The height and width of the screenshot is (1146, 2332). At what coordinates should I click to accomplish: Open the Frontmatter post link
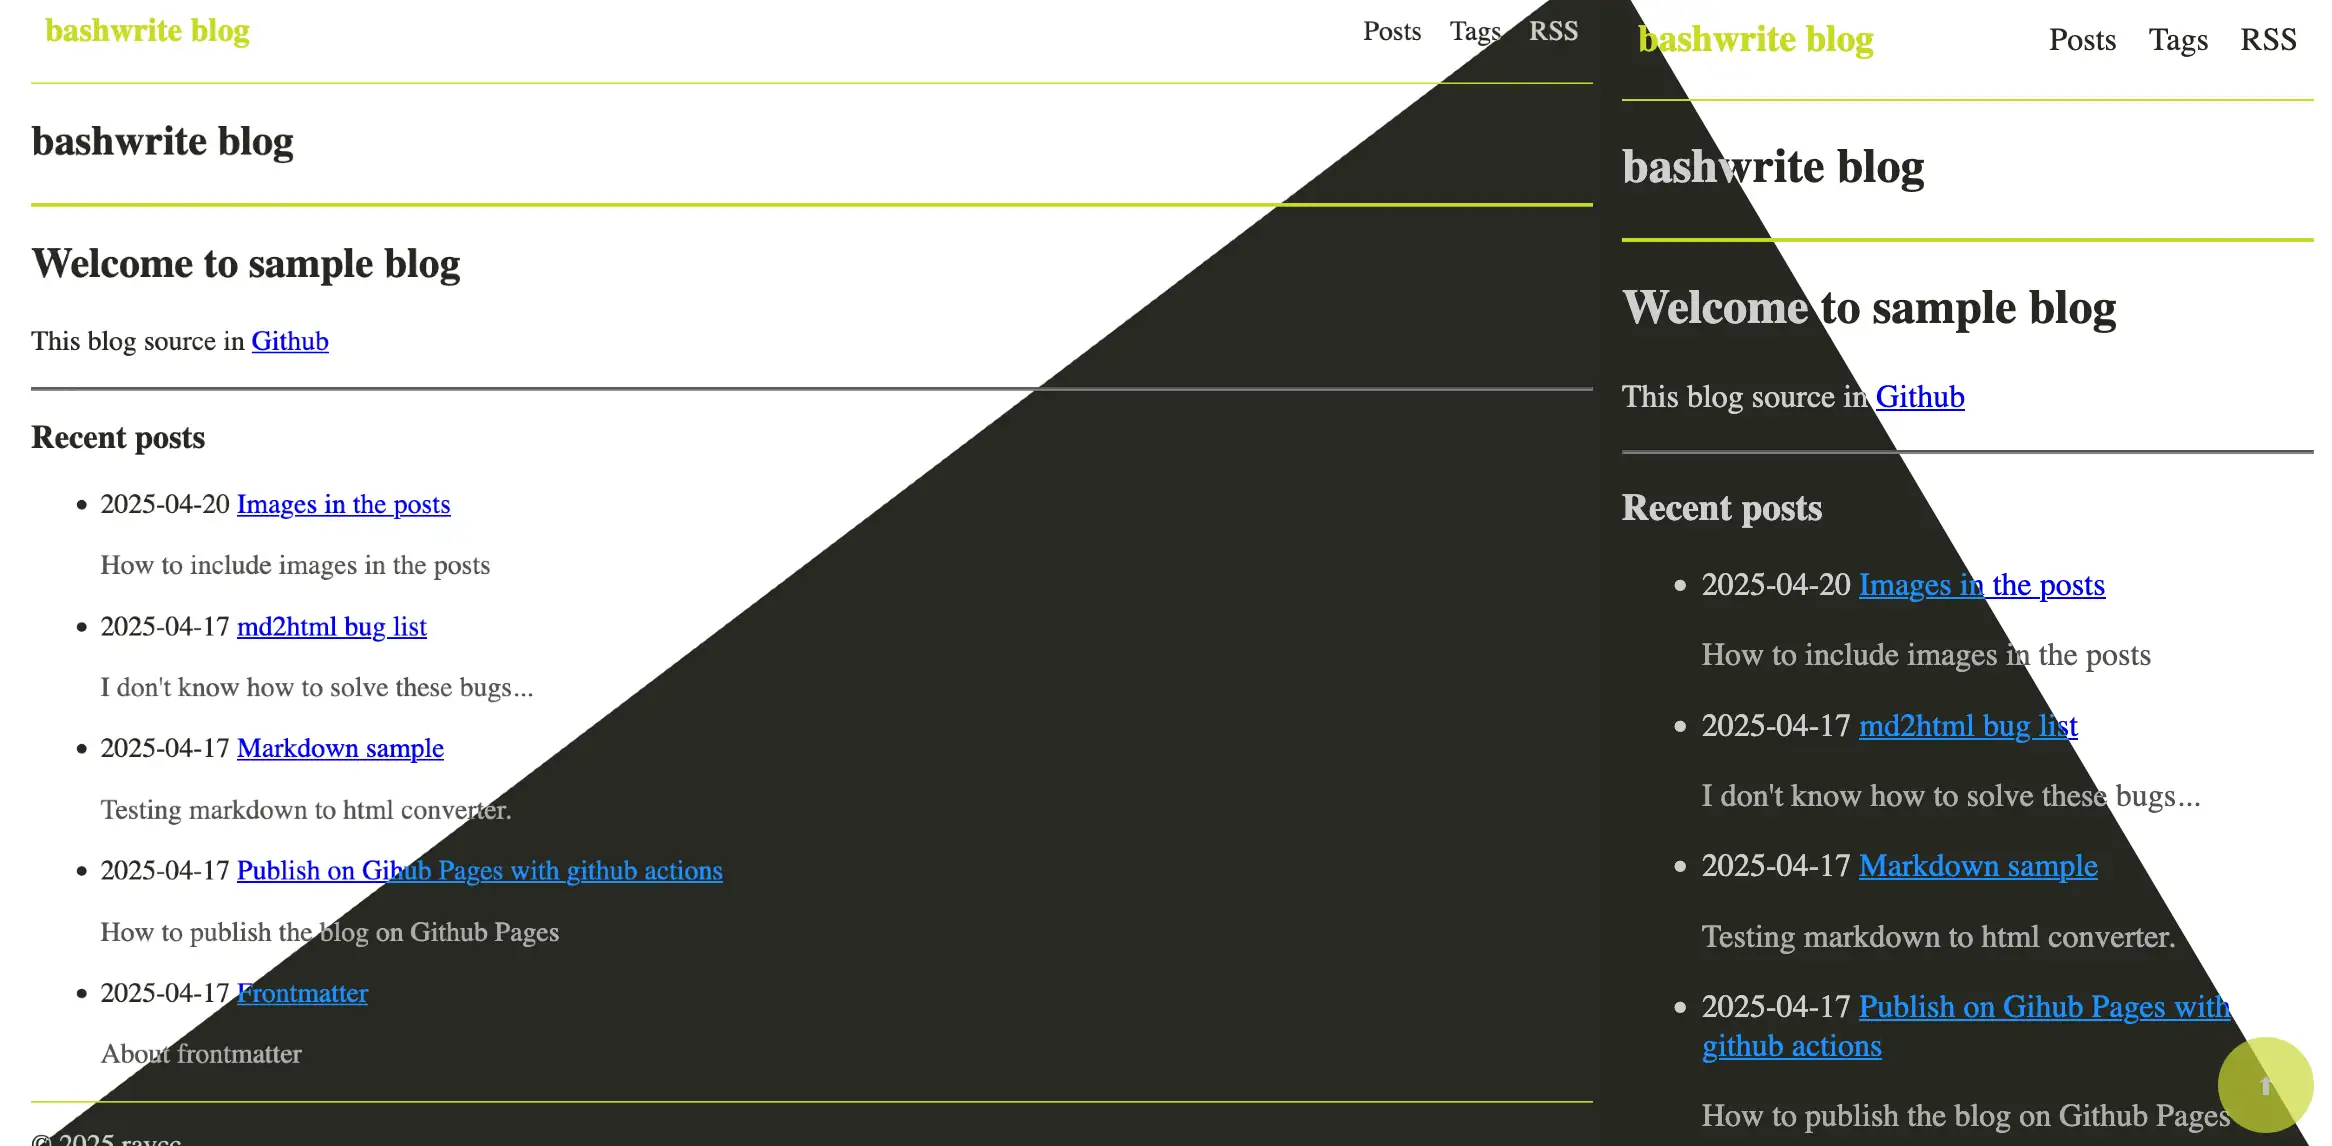[302, 993]
